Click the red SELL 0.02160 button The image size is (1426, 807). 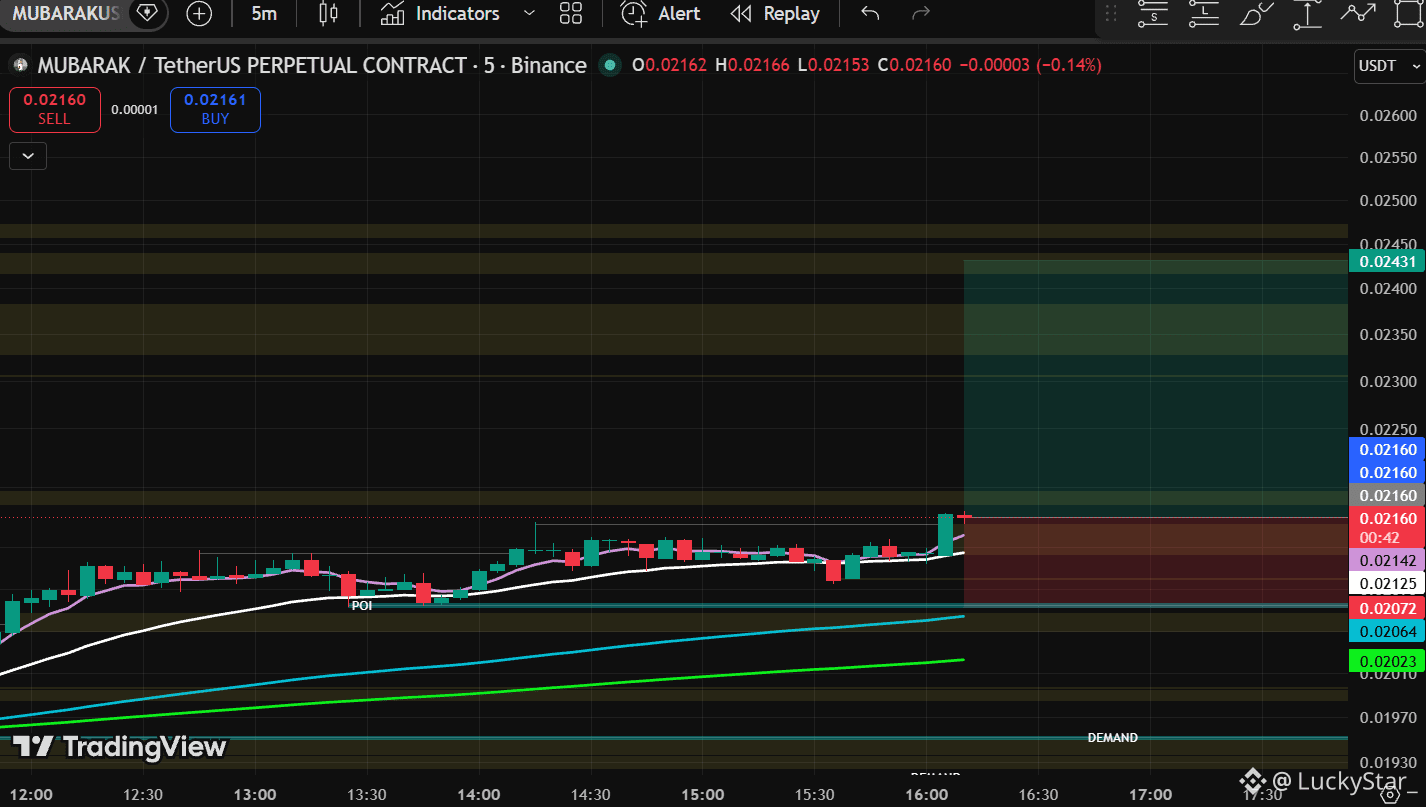pyautogui.click(x=55, y=109)
